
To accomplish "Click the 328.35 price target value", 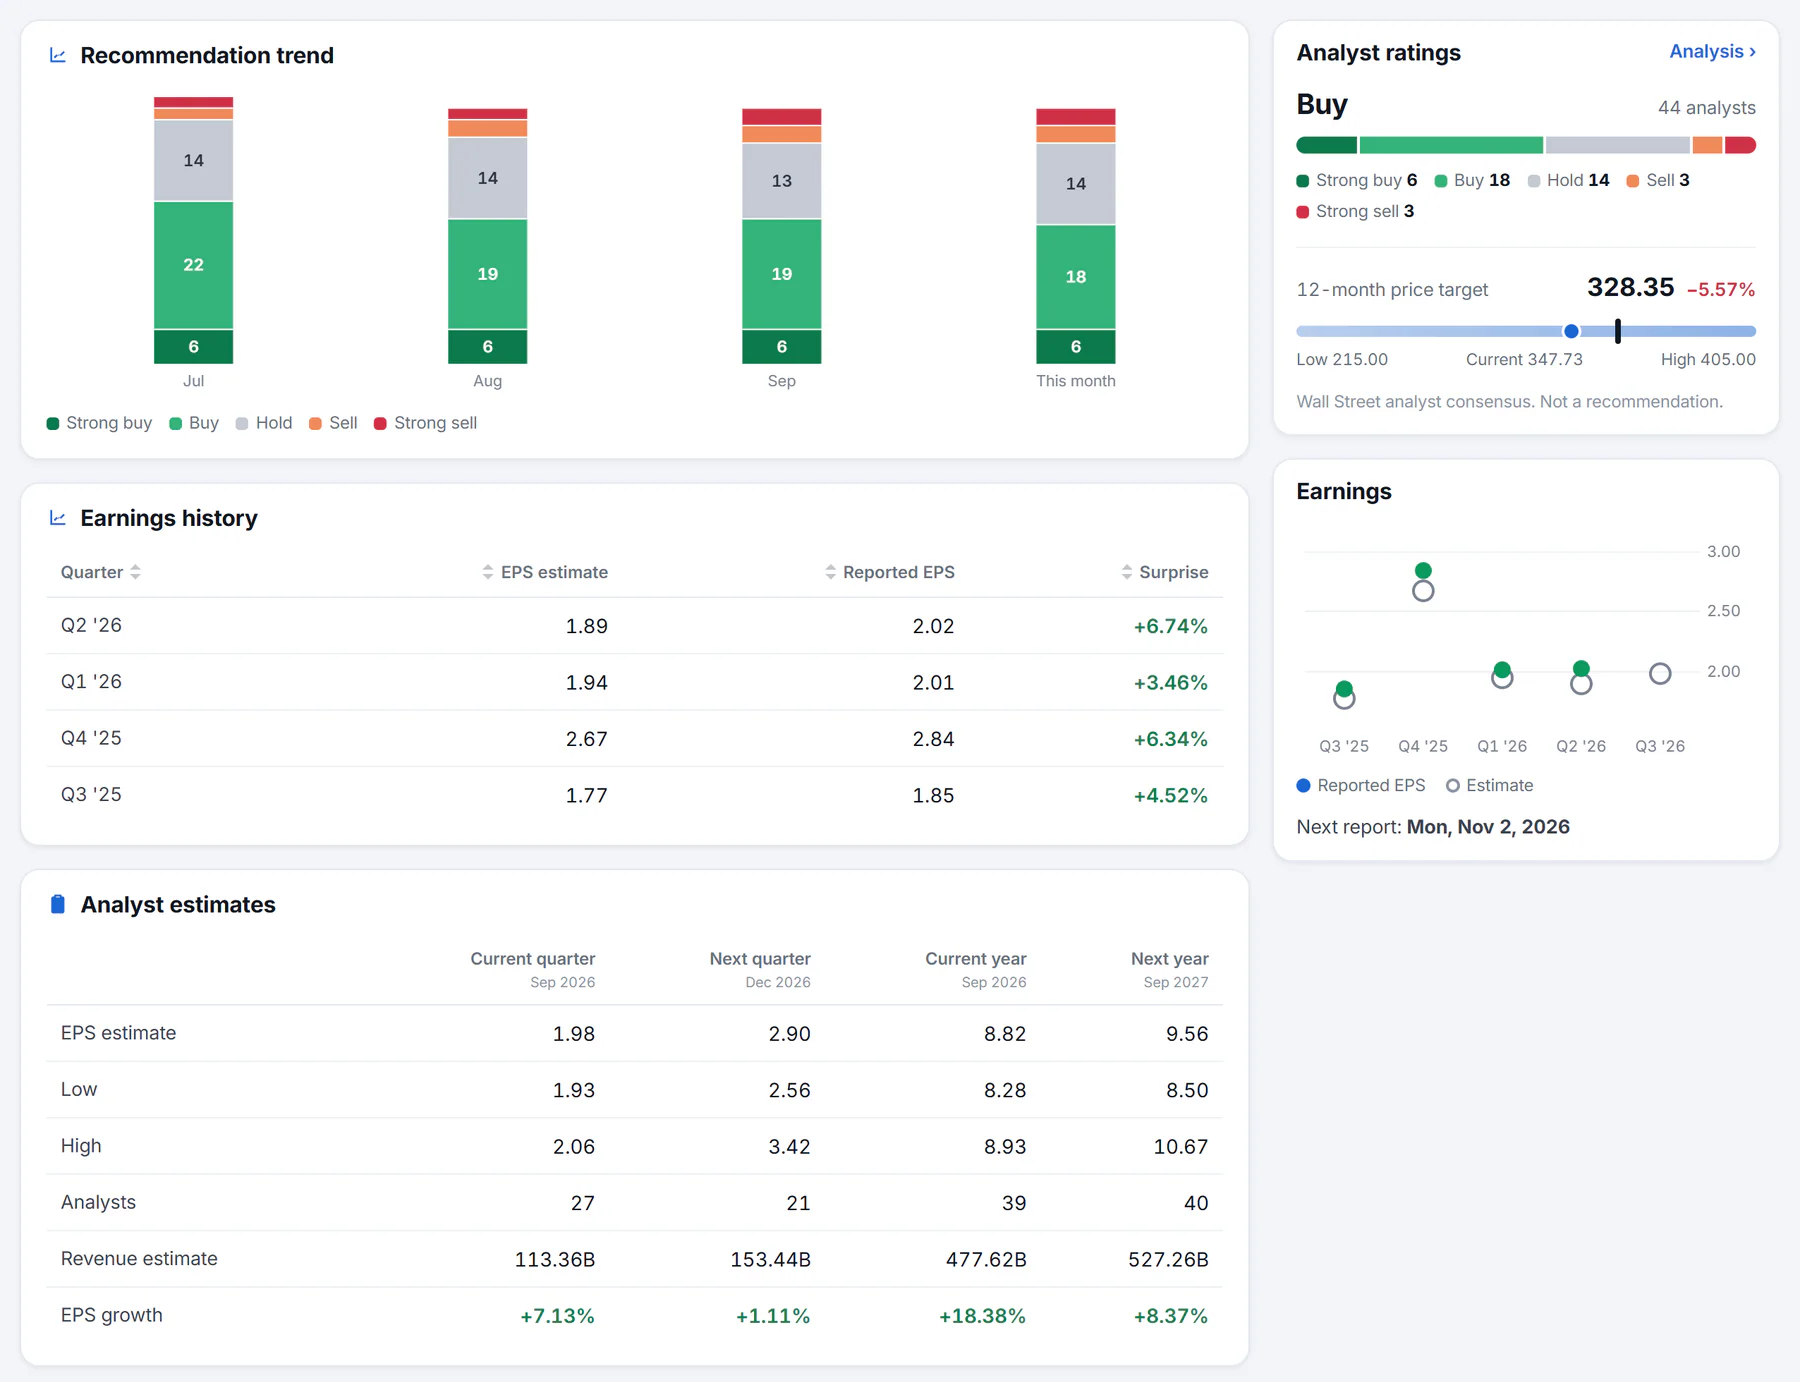I will [x=1630, y=288].
